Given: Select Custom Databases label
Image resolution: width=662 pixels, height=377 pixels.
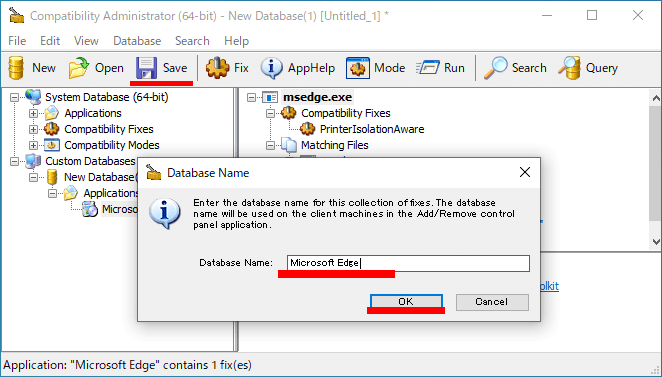Looking at the screenshot, I should [x=90, y=161].
